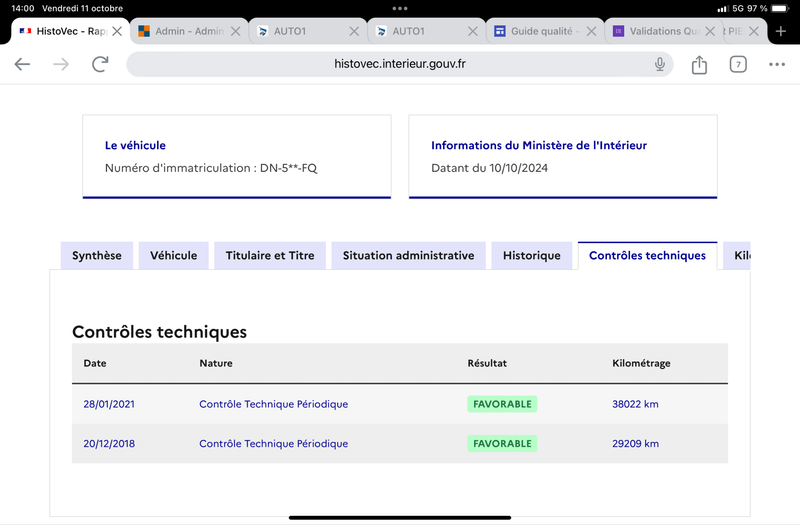Open the Véhicule tab
The image size is (800, 525).
point(173,256)
